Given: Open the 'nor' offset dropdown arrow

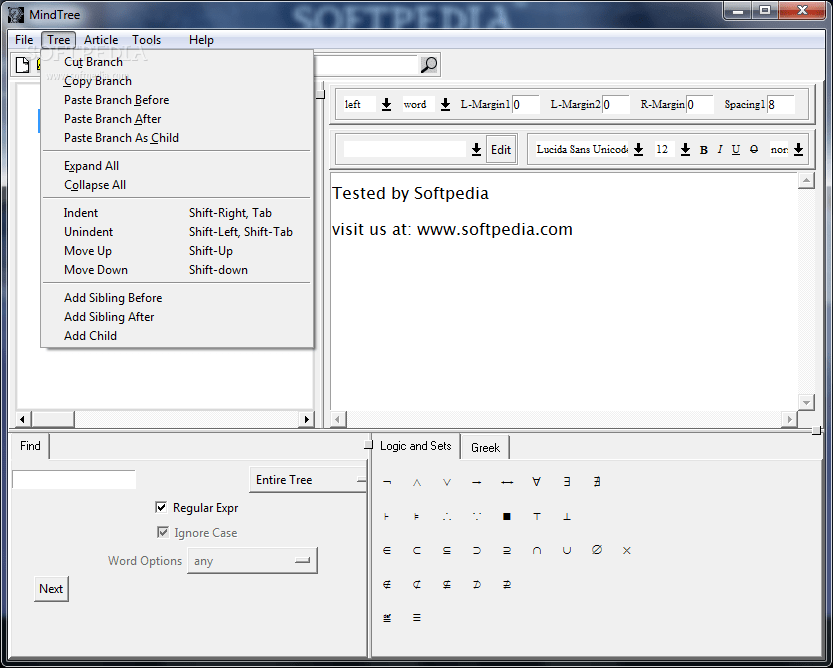Looking at the screenshot, I should tap(798, 150).
